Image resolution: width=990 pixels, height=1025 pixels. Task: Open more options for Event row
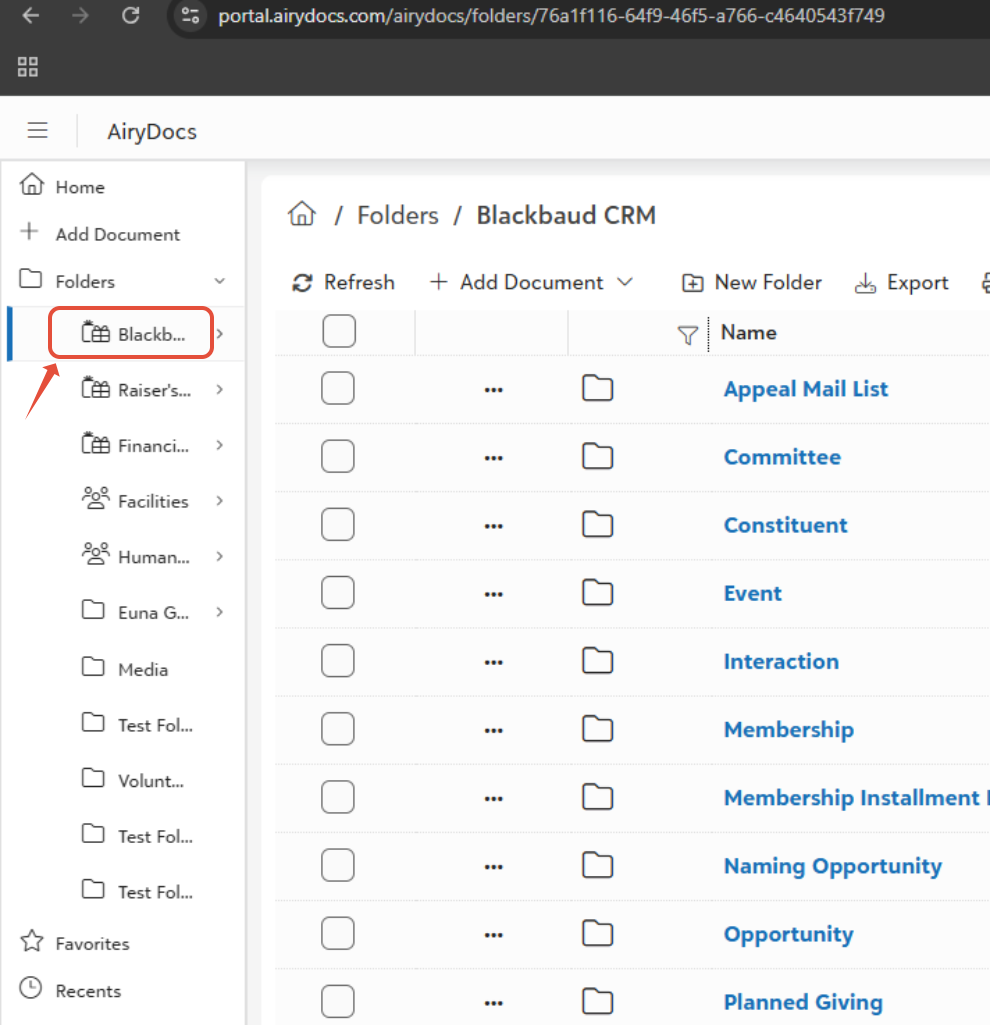(494, 594)
